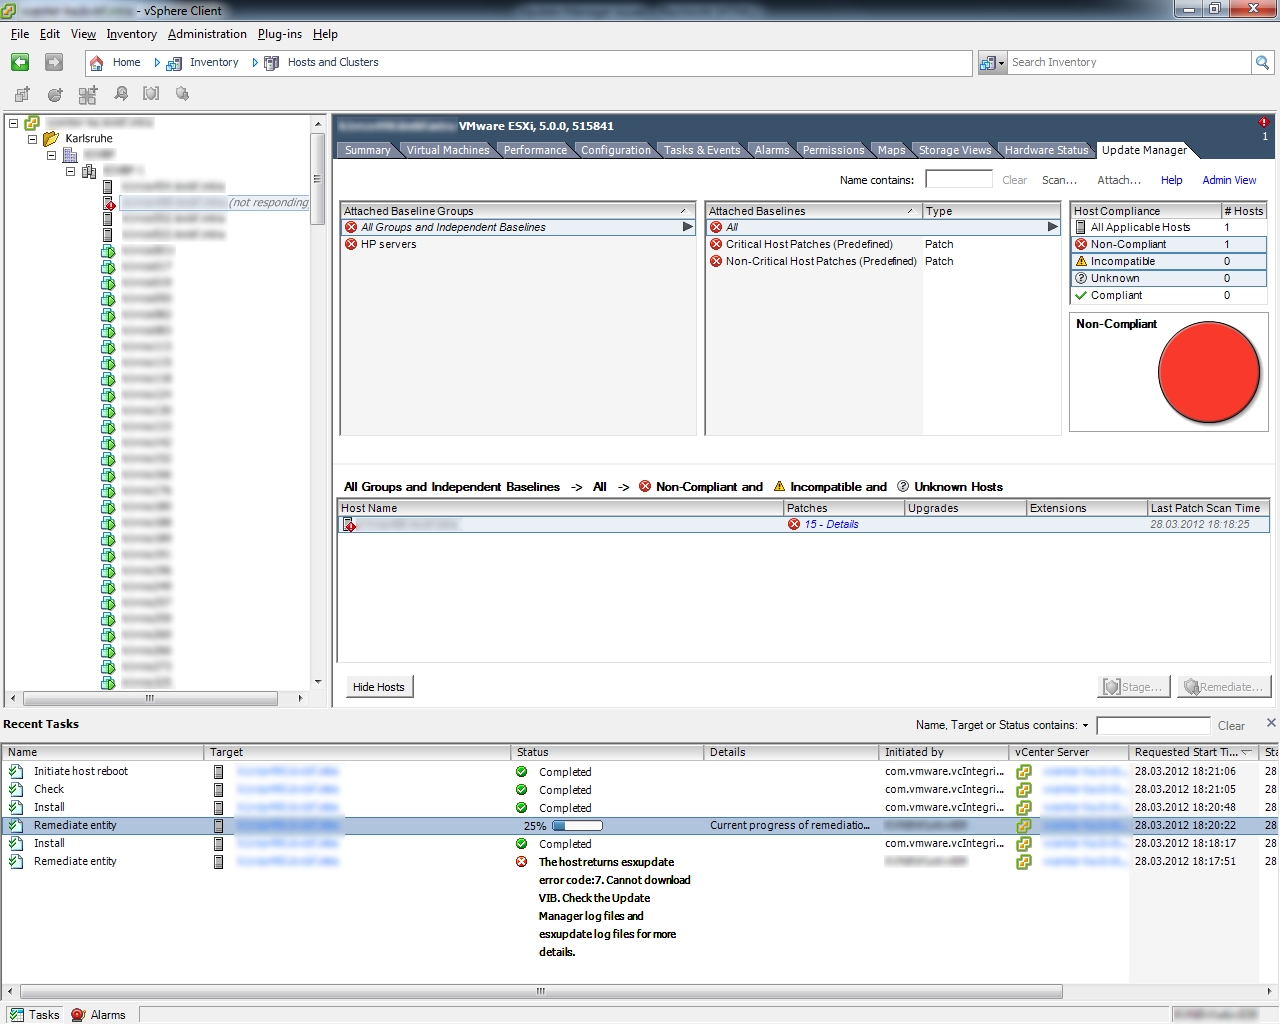Click the Tasks icon in status bar

click(x=17, y=1014)
